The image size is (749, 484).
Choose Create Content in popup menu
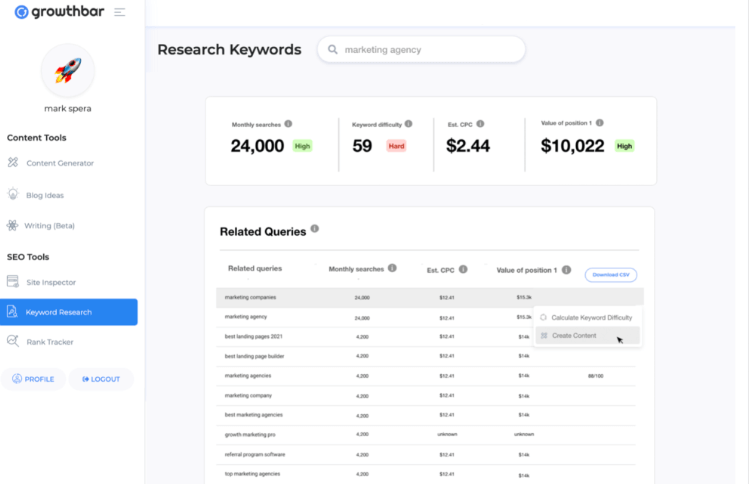588,335
